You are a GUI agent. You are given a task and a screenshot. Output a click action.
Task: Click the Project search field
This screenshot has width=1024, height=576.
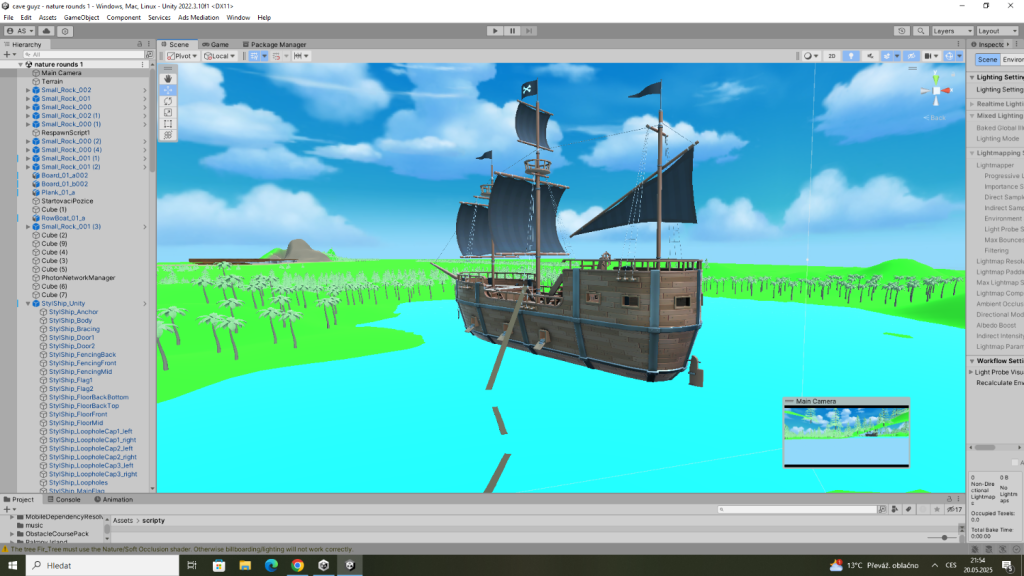pyautogui.click(x=797, y=509)
